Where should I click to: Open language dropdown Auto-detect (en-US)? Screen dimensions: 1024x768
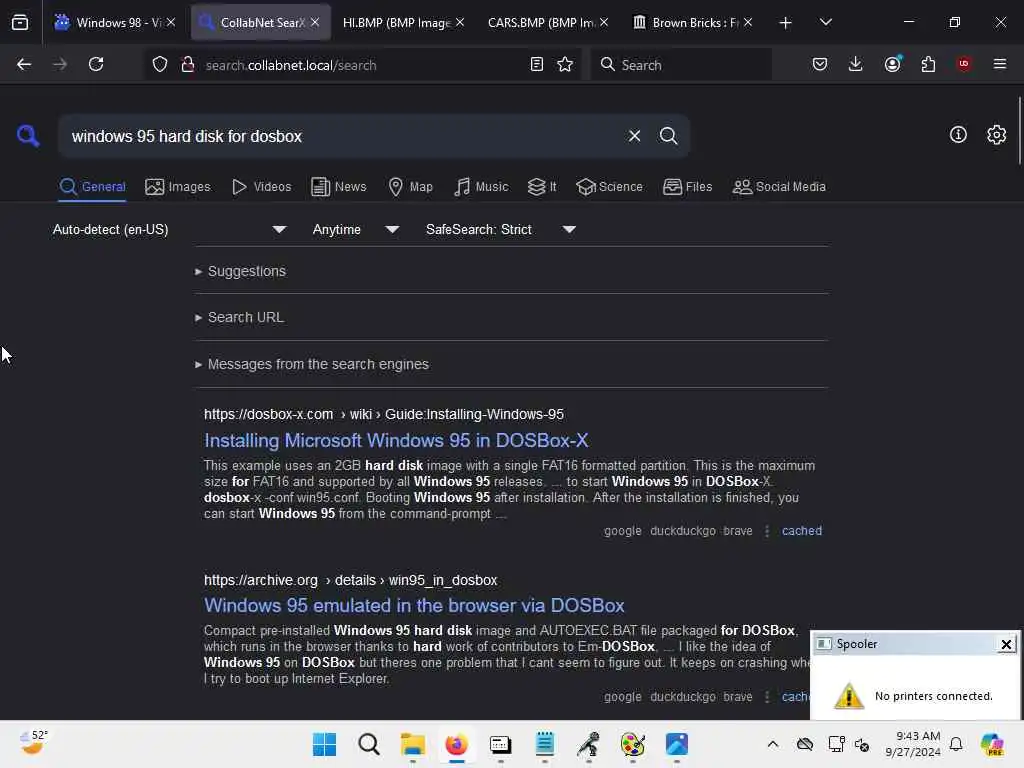coord(169,229)
